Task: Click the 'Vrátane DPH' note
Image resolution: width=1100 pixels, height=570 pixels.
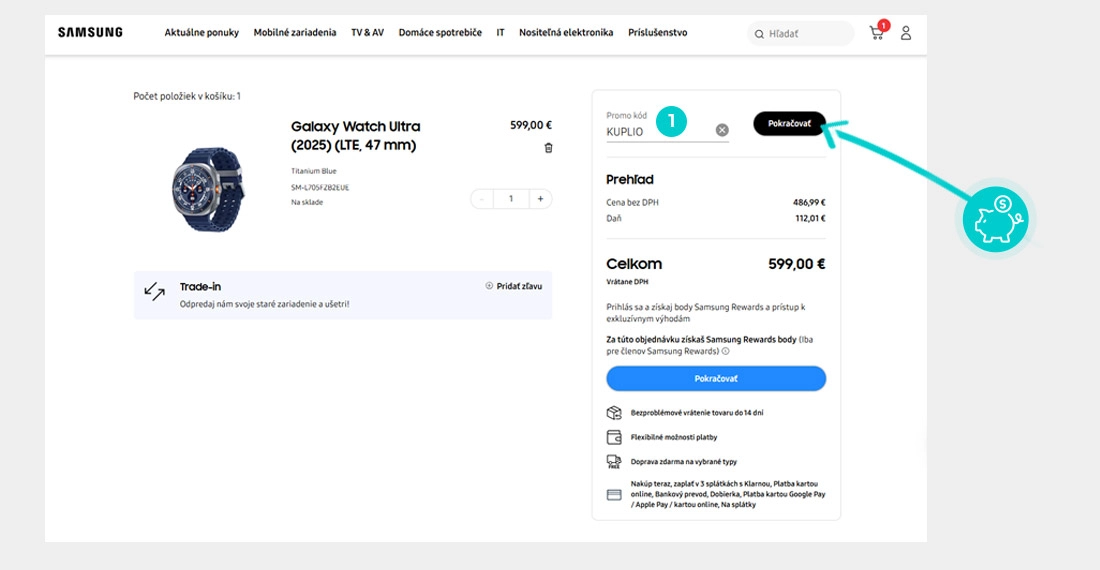Action: click(x=627, y=282)
